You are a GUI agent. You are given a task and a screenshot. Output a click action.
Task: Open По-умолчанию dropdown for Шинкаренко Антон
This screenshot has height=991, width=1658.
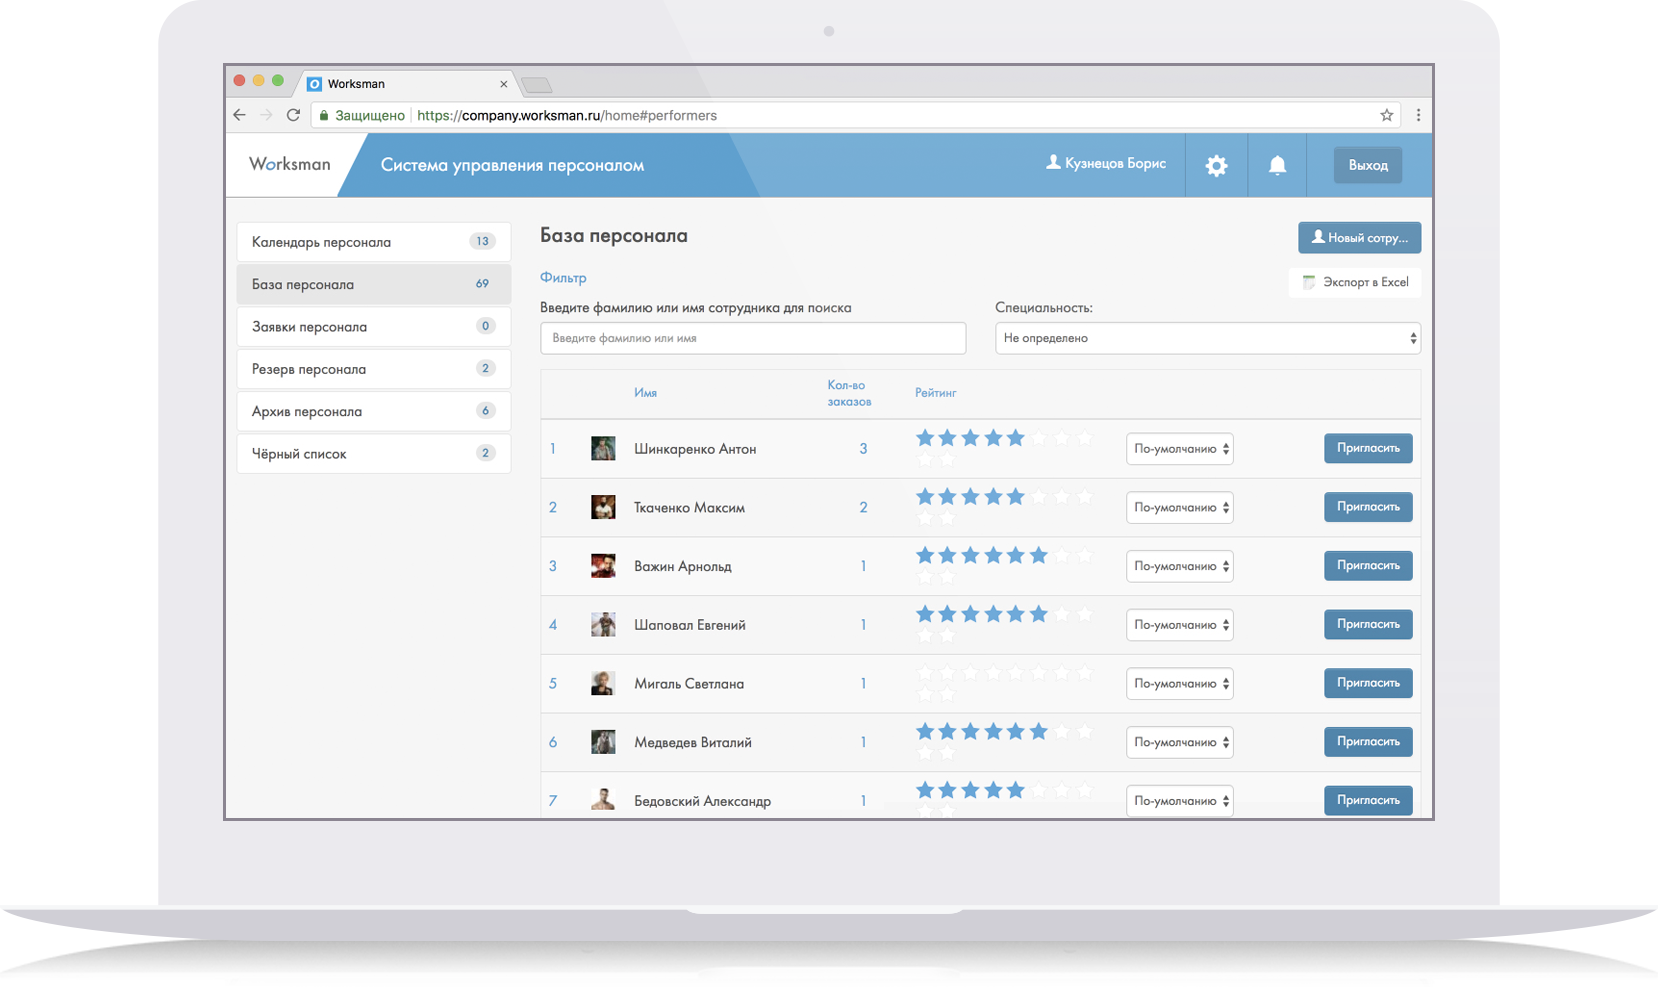1180,449
